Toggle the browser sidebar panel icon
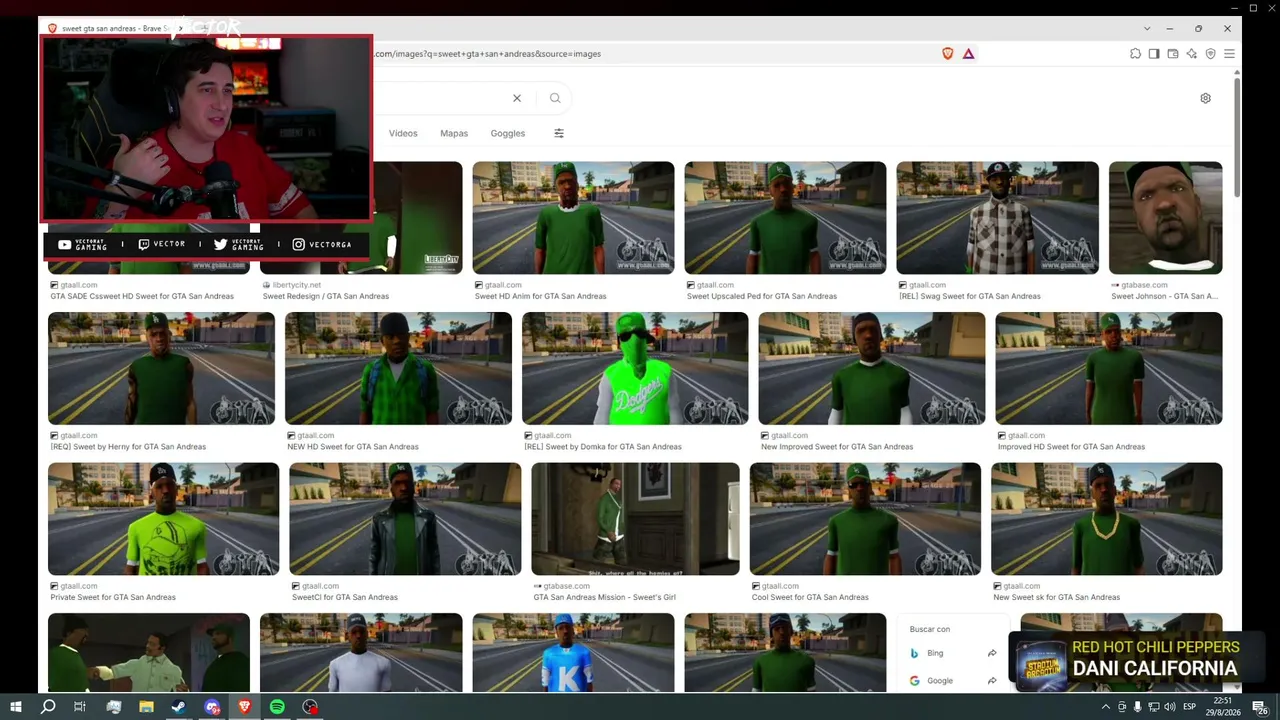 click(1154, 54)
